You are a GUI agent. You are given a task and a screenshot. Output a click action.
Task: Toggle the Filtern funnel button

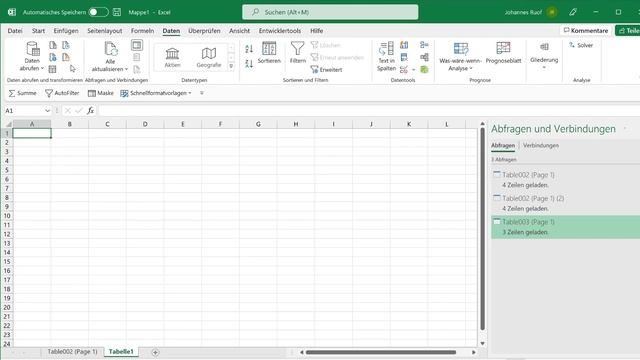(x=298, y=53)
